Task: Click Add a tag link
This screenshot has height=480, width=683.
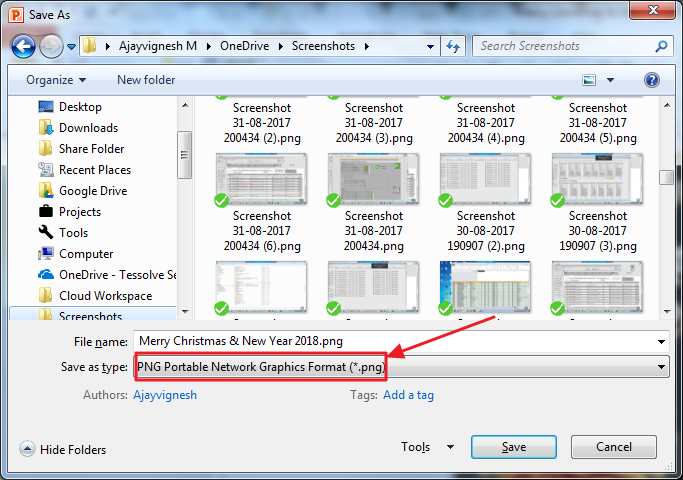Action: pos(408,395)
